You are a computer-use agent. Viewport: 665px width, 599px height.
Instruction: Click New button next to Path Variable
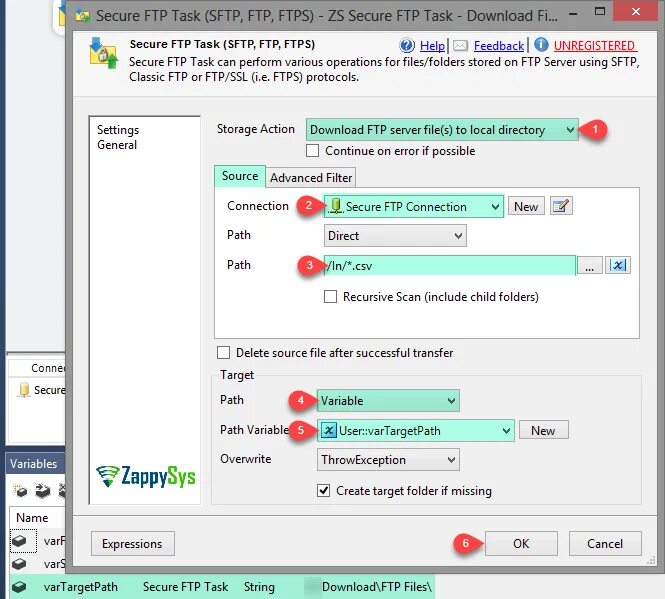click(543, 431)
